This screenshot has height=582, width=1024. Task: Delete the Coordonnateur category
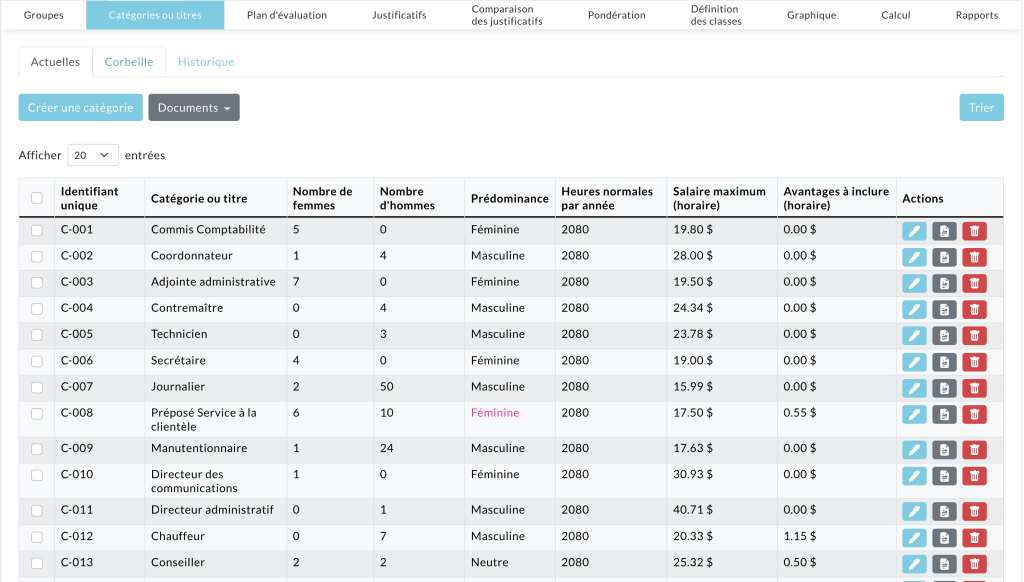974,257
